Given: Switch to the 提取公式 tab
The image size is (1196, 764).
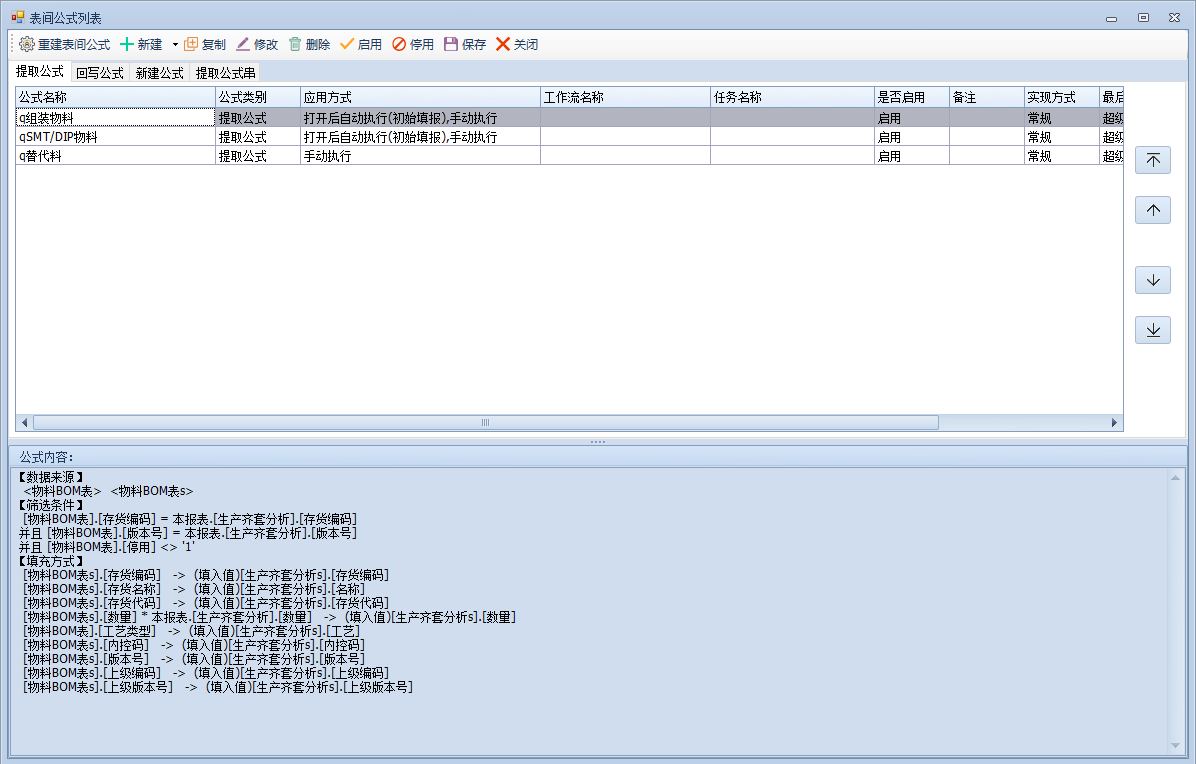Looking at the screenshot, I should [x=40, y=72].
